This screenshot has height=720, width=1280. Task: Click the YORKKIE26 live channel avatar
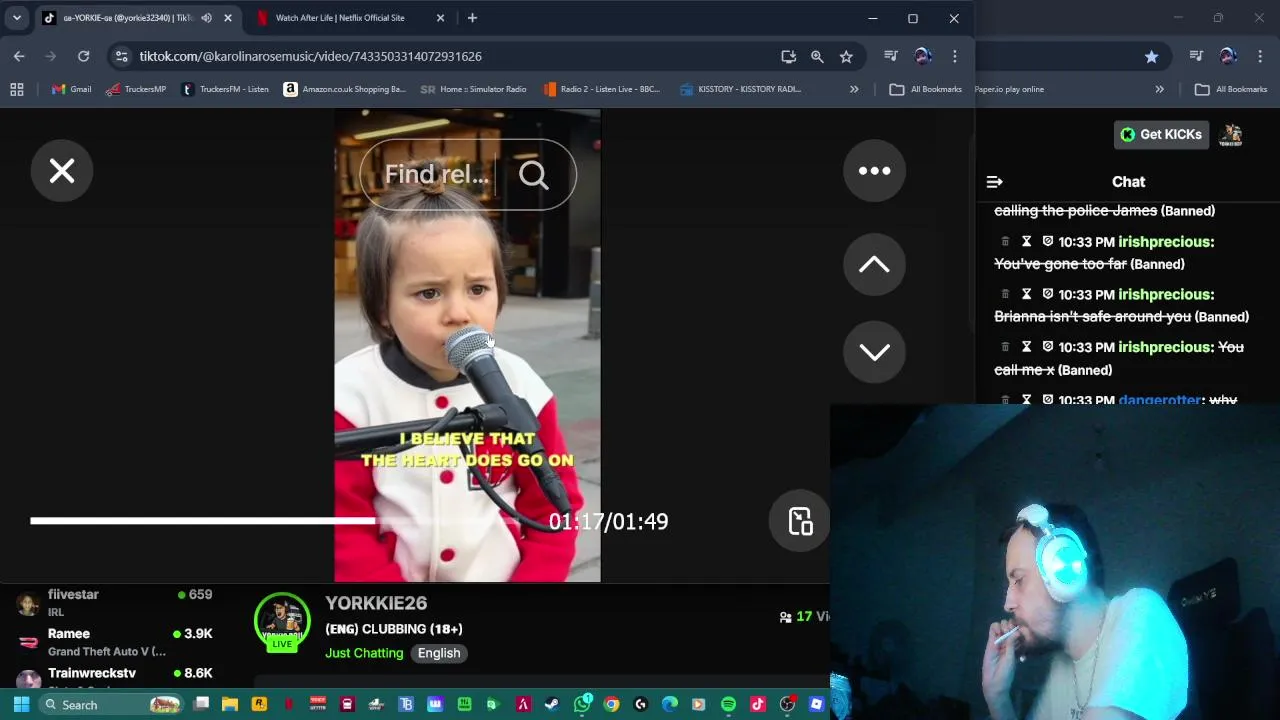(282, 623)
